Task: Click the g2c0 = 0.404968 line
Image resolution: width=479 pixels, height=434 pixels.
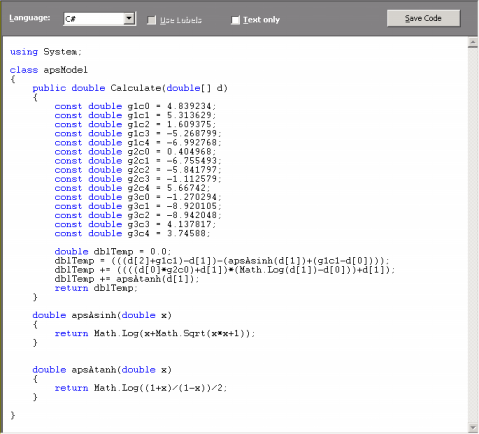Action: 135,152
